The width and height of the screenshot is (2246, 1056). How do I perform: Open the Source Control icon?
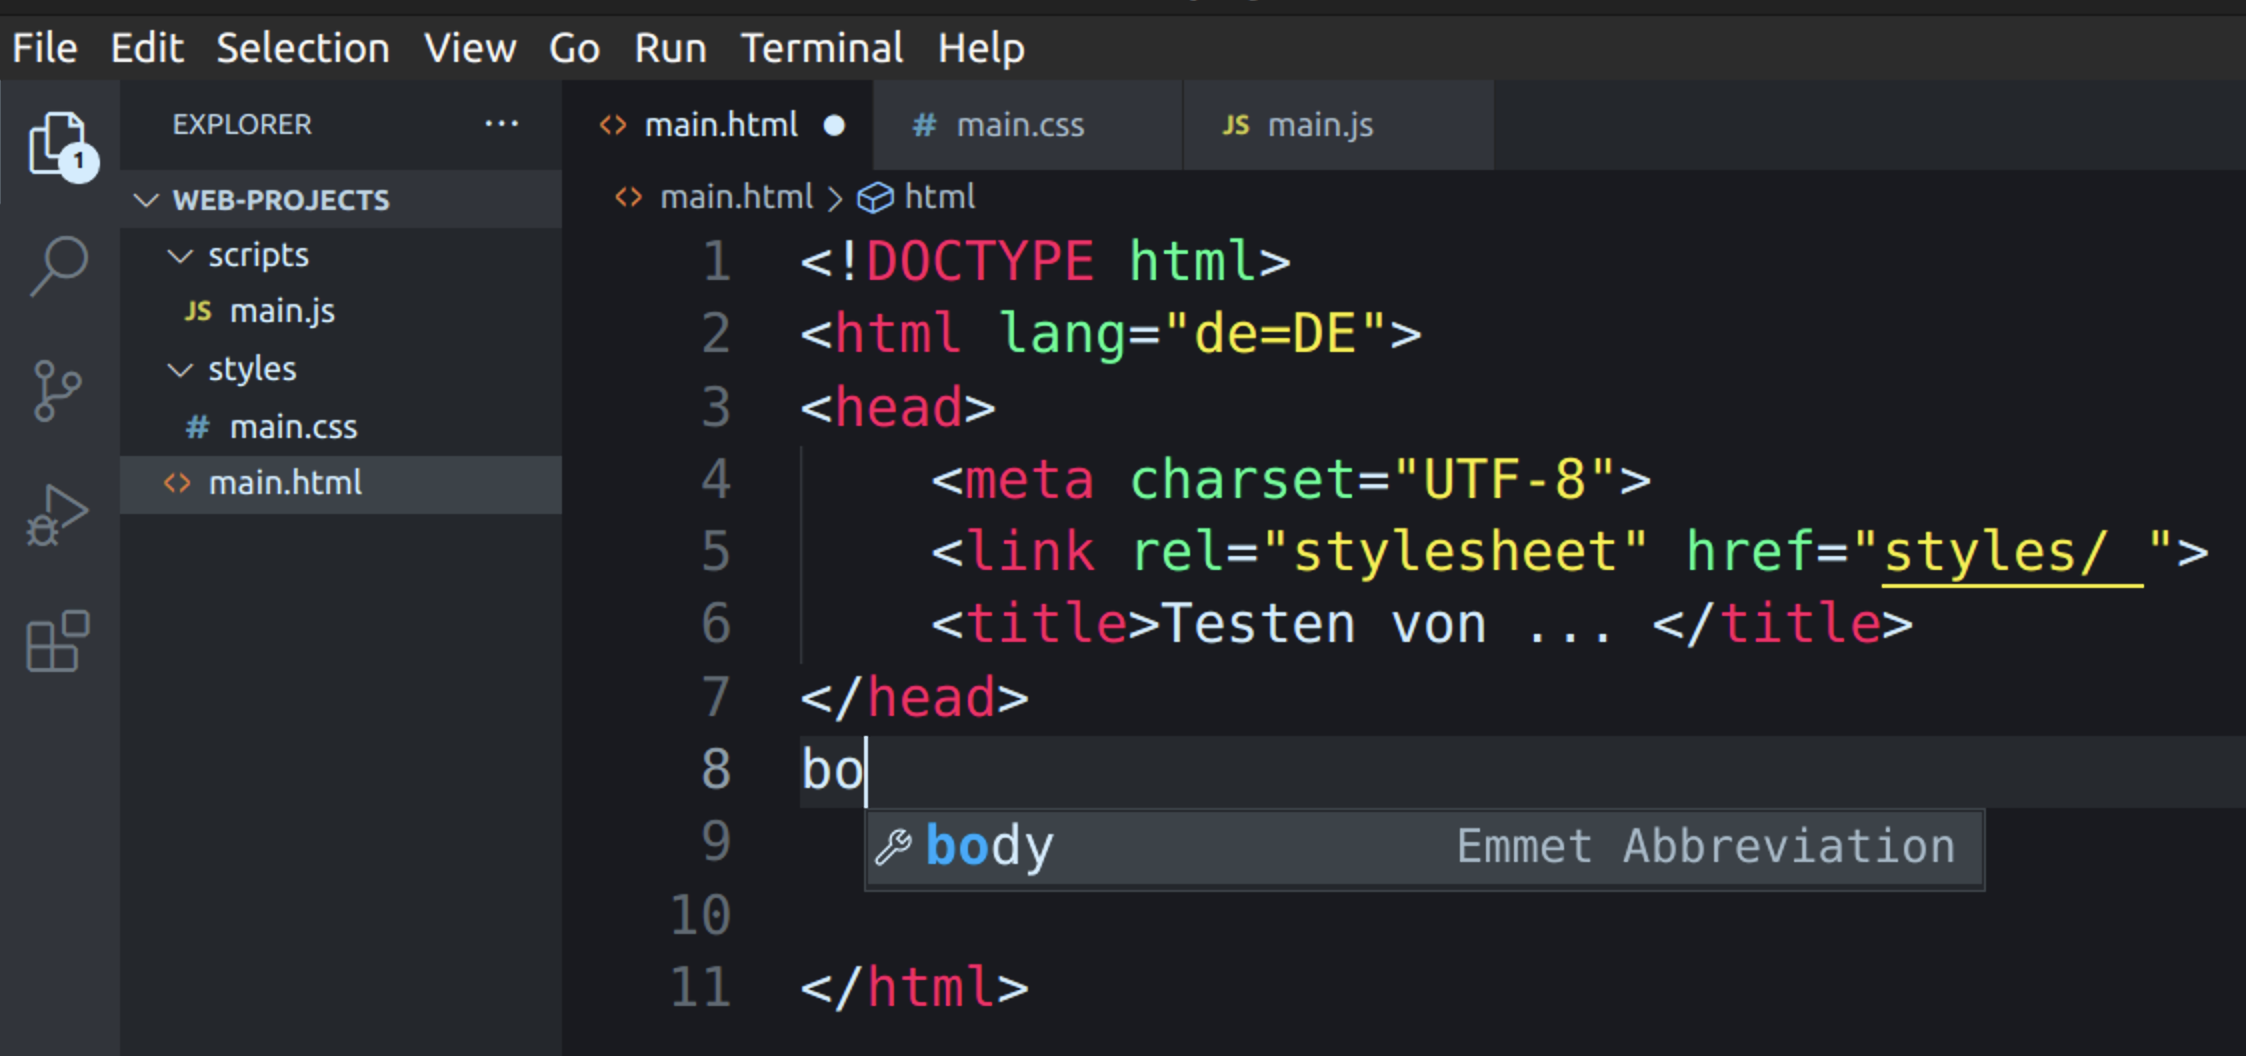[57, 390]
